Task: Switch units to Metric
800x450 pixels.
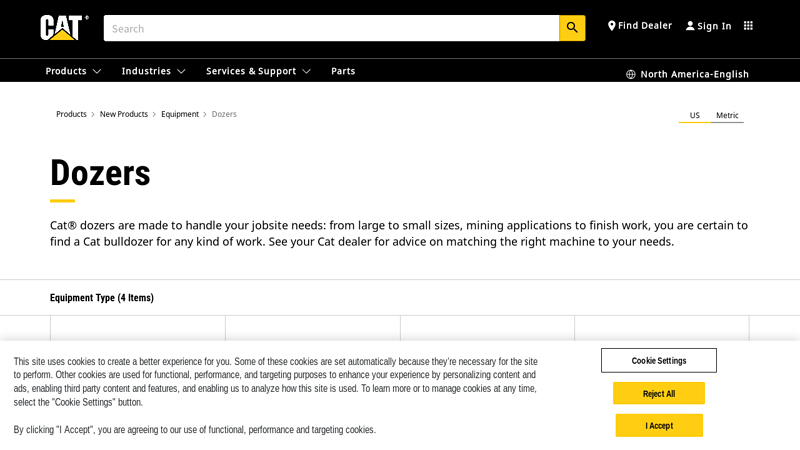Action: [x=727, y=115]
